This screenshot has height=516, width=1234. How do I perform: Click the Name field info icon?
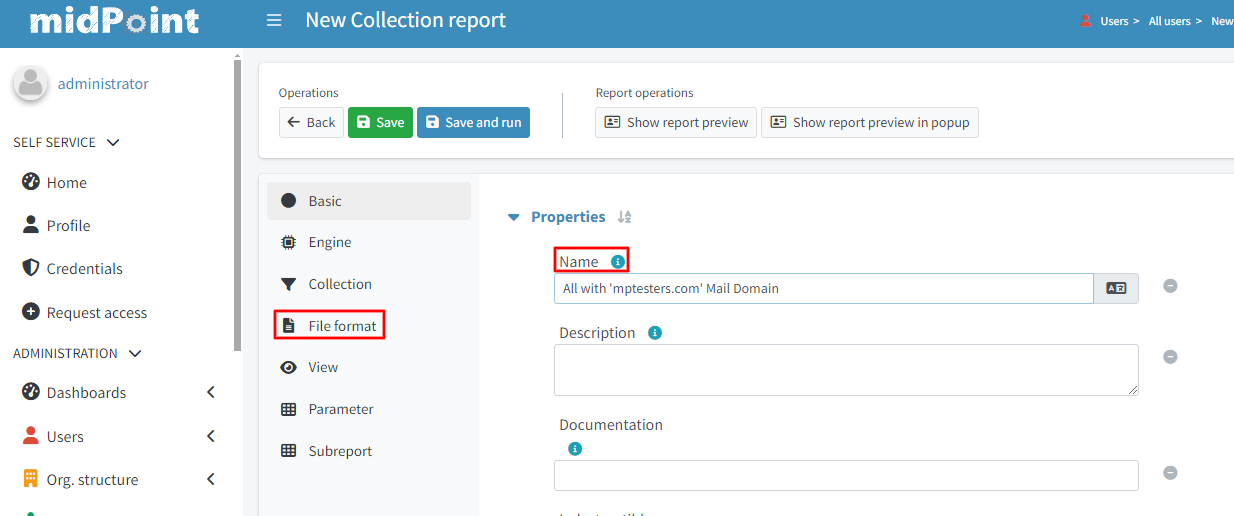click(x=618, y=261)
